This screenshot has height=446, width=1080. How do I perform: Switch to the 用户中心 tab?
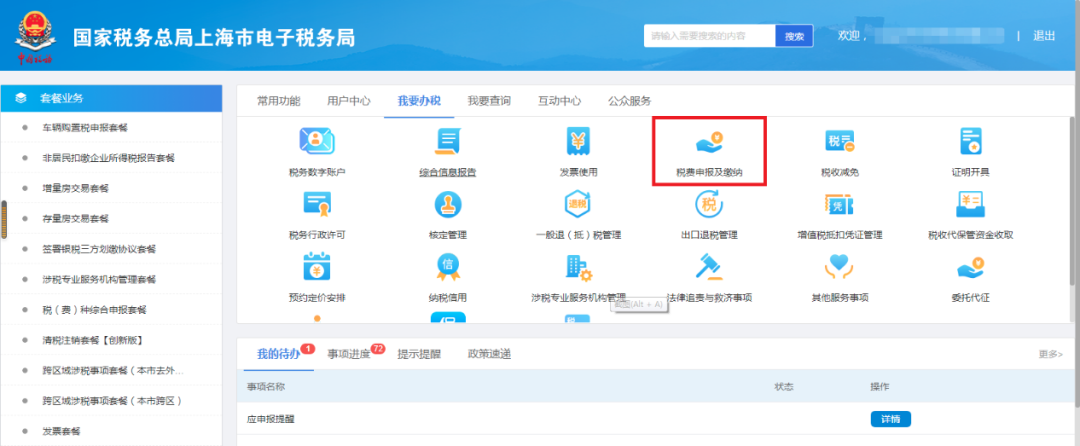349,100
